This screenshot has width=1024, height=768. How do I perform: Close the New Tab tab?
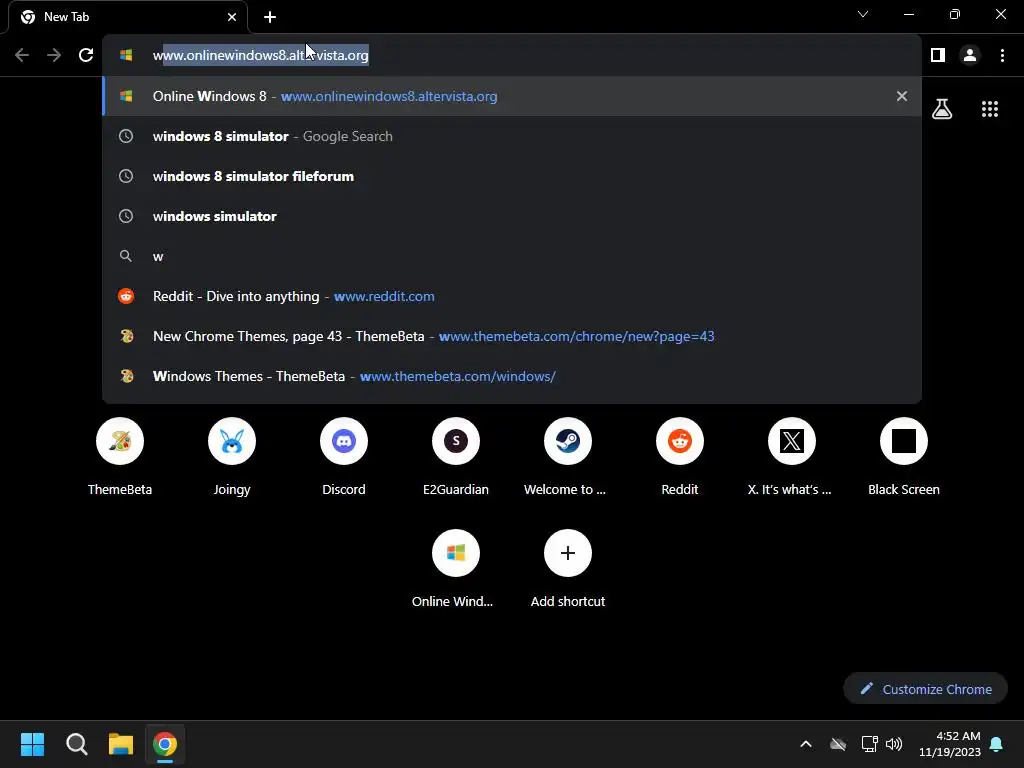pyautogui.click(x=232, y=17)
